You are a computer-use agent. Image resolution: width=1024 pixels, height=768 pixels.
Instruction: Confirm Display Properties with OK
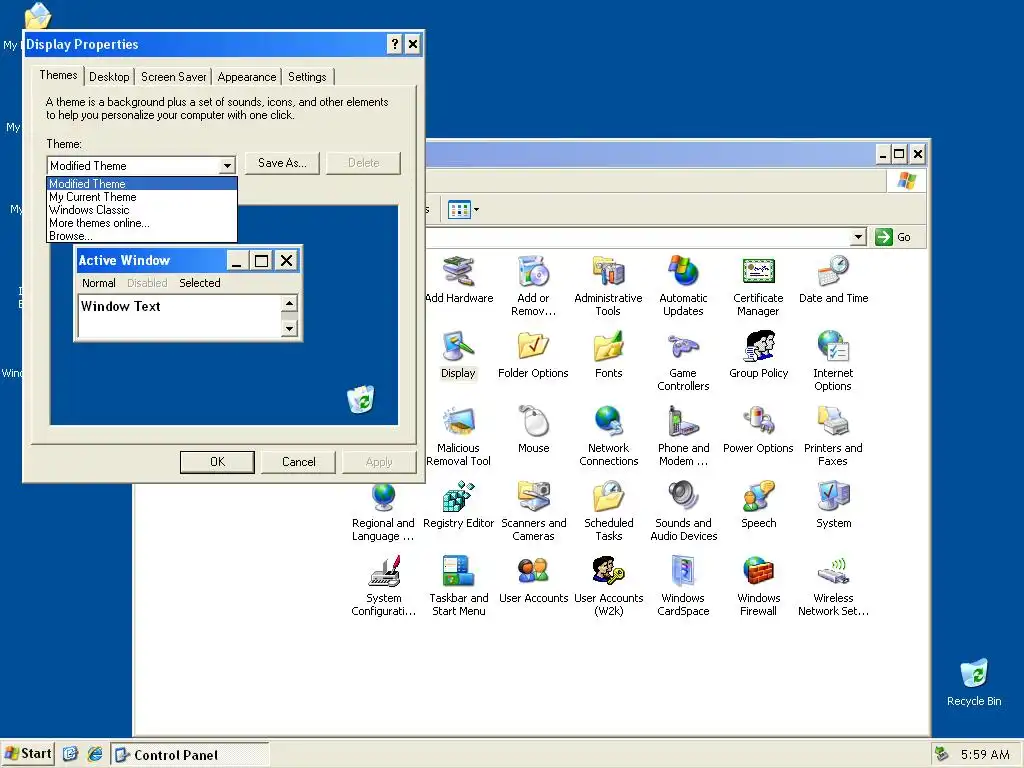coord(217,462)
